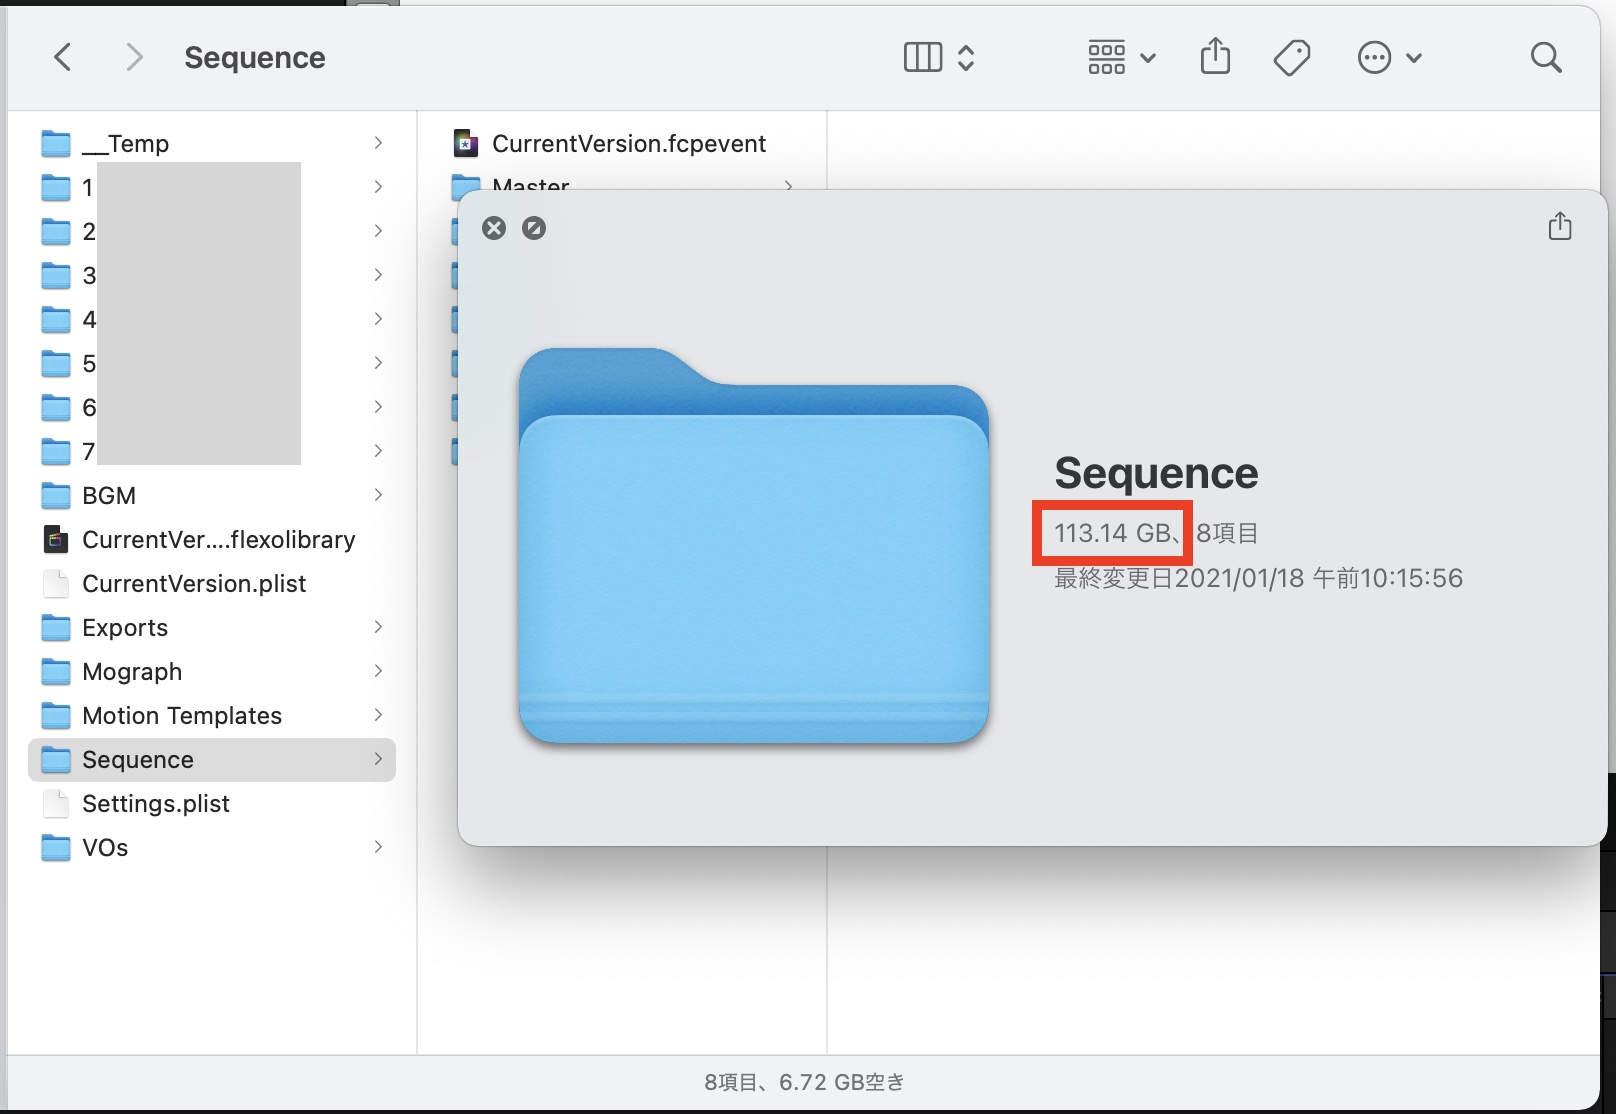Open the ellipsis action menu
The image size is (1616, 1114).
tap(1389, 58)
